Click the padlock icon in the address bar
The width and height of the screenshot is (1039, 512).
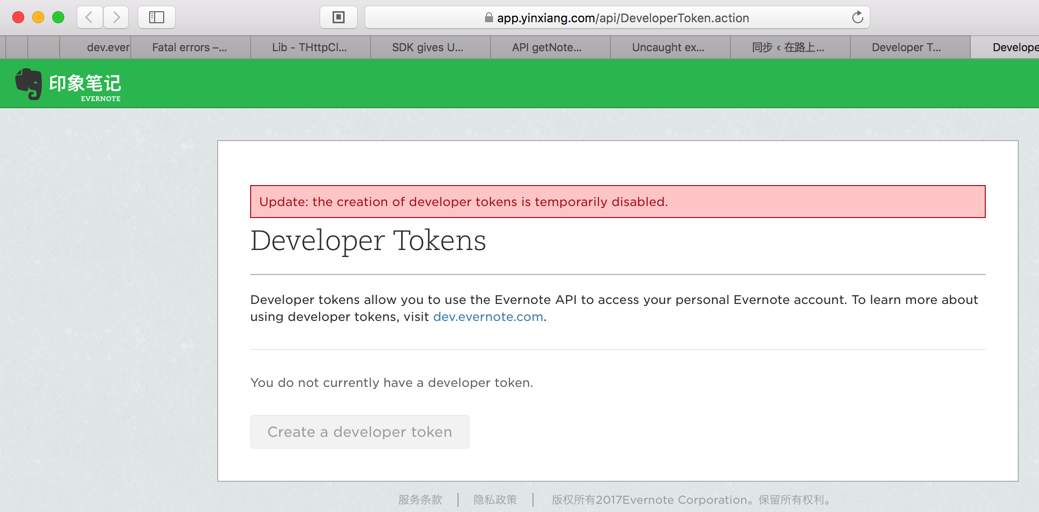coord(489,18)
